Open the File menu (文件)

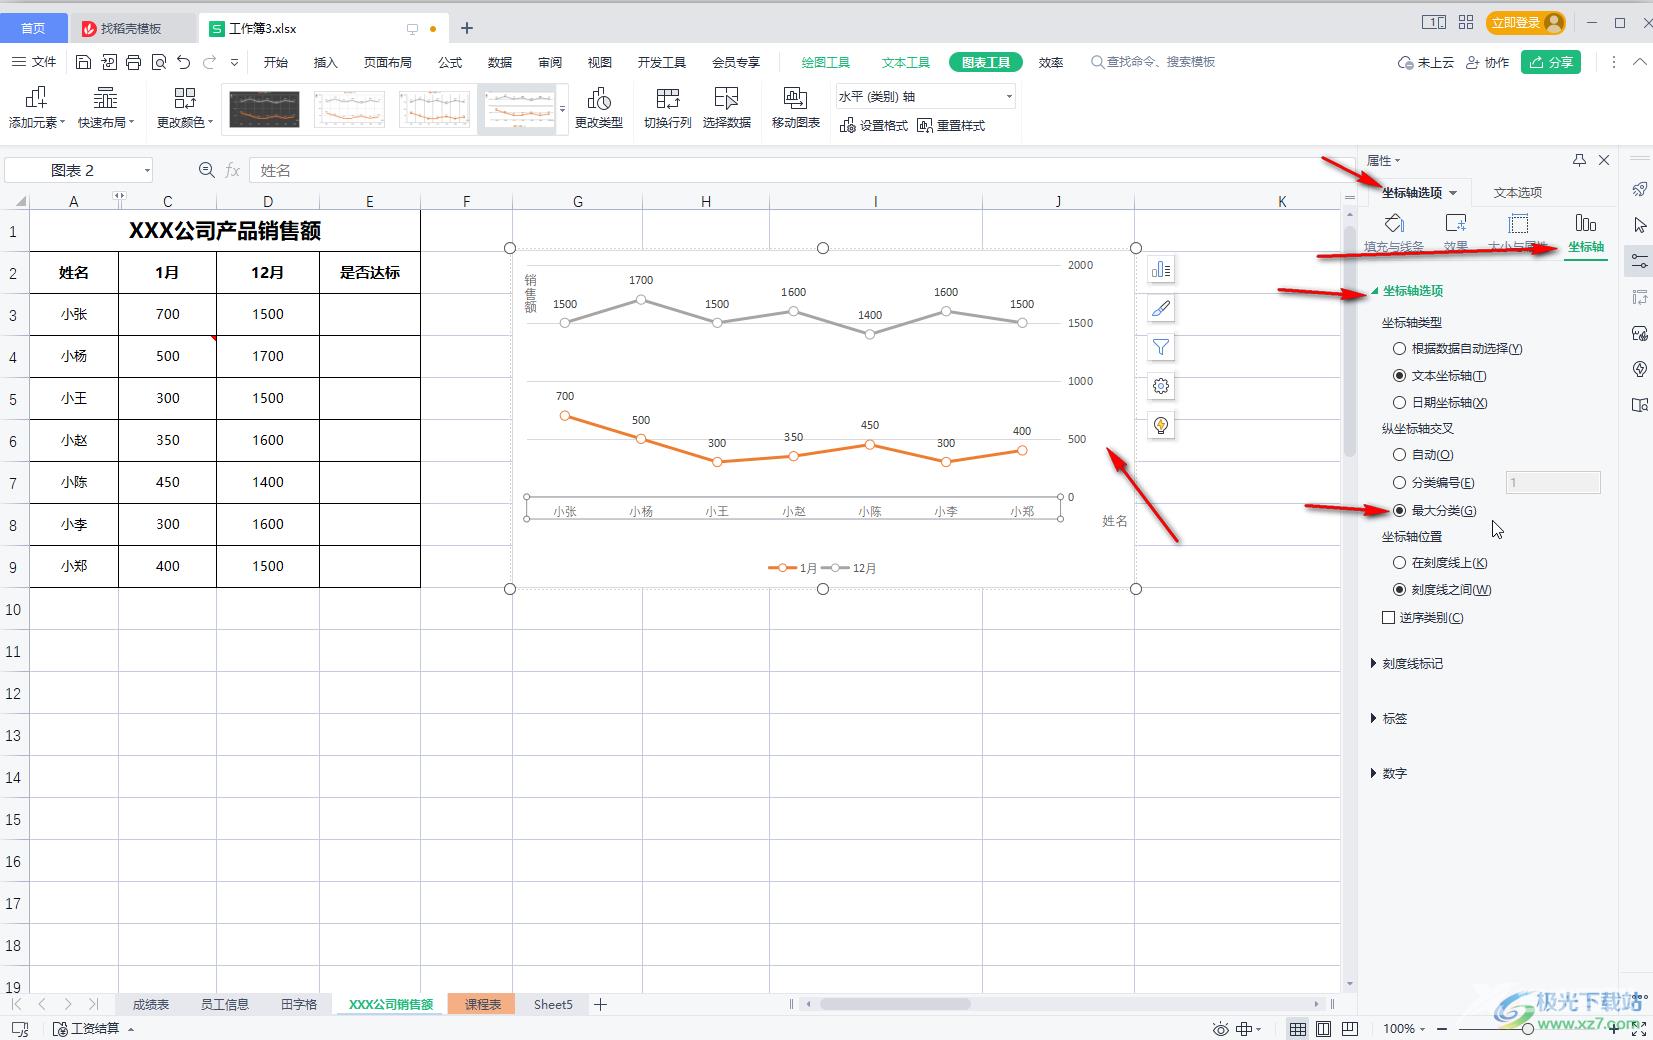(34, 62)
